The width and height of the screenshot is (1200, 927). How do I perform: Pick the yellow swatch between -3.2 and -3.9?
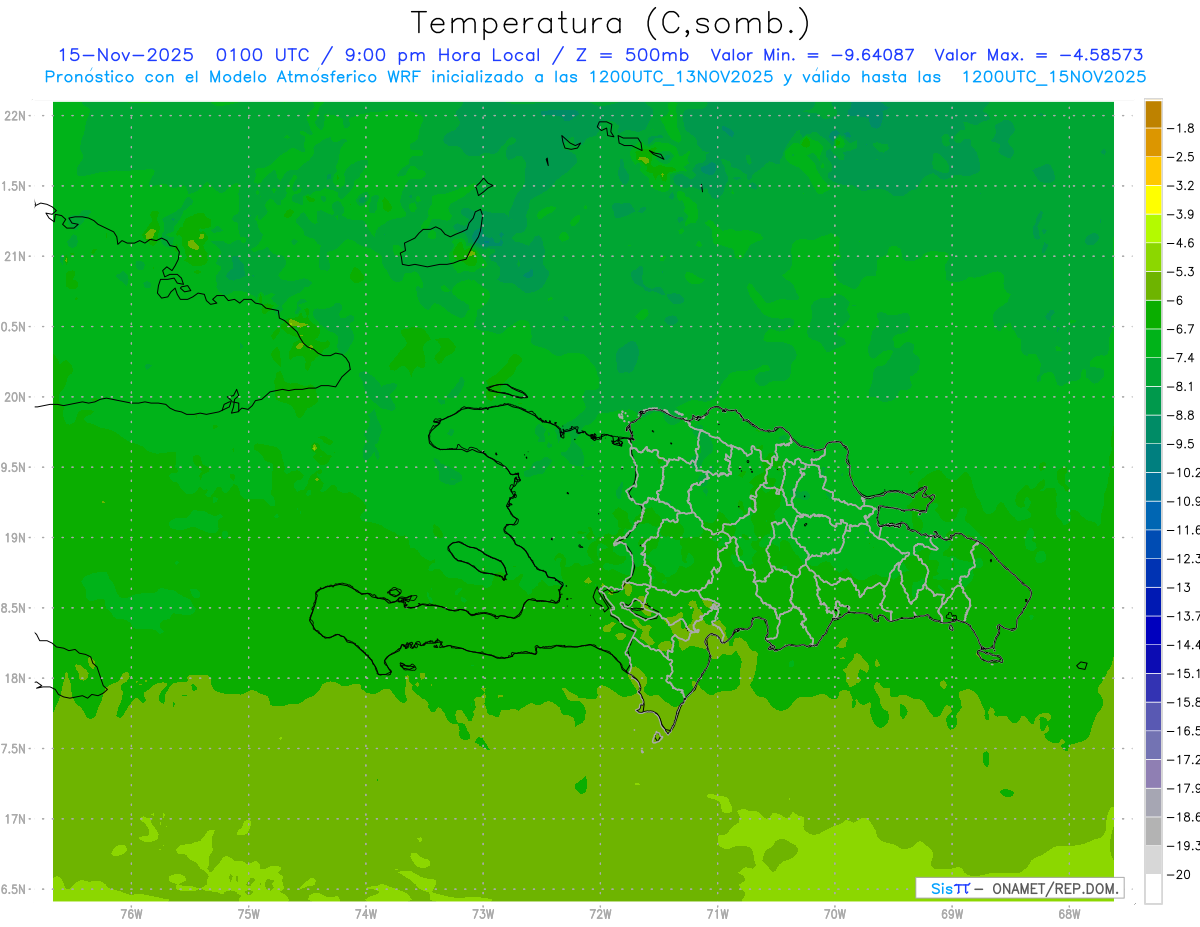[x=1153, y=200]
